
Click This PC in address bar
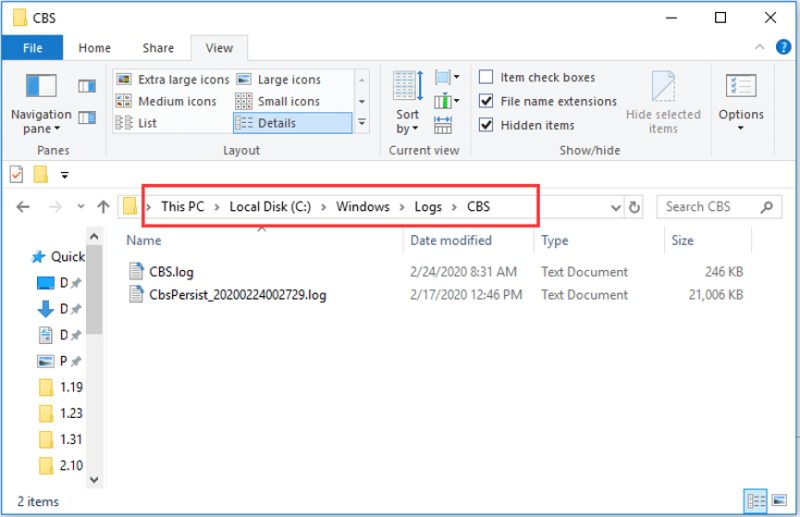coord(183,207)
